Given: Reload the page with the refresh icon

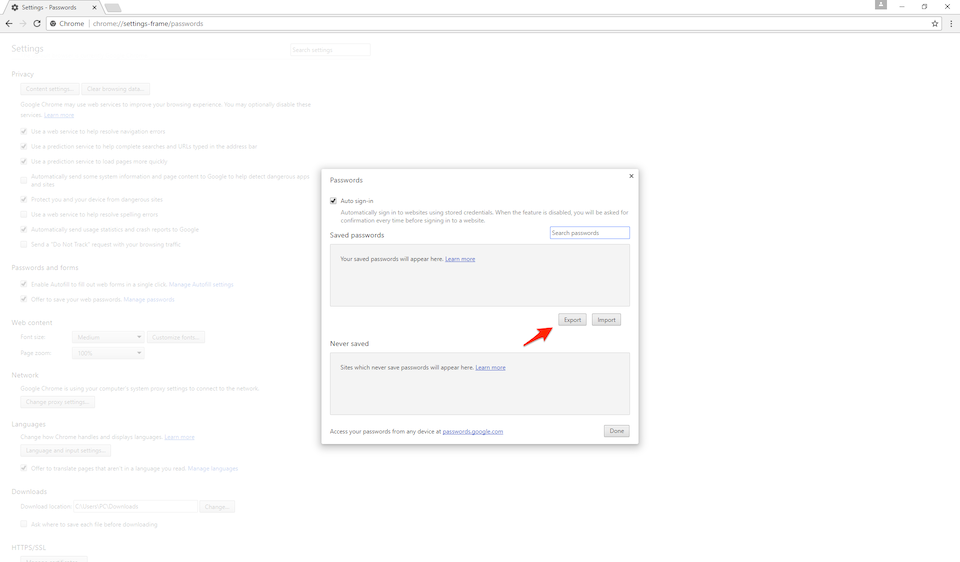Looking at the screenshot, I should tap(37, 23).
